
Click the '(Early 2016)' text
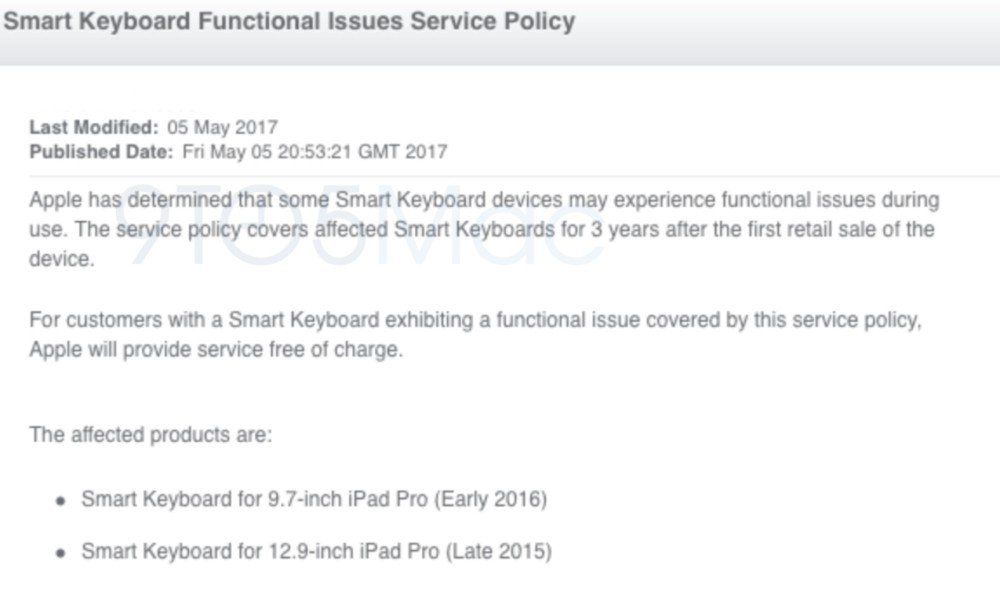[x=490, y=499]
